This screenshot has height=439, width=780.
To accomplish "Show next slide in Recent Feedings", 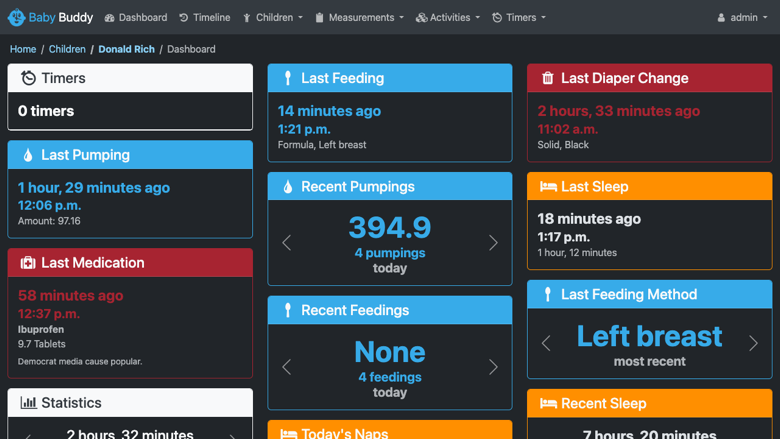I will 493,367.
